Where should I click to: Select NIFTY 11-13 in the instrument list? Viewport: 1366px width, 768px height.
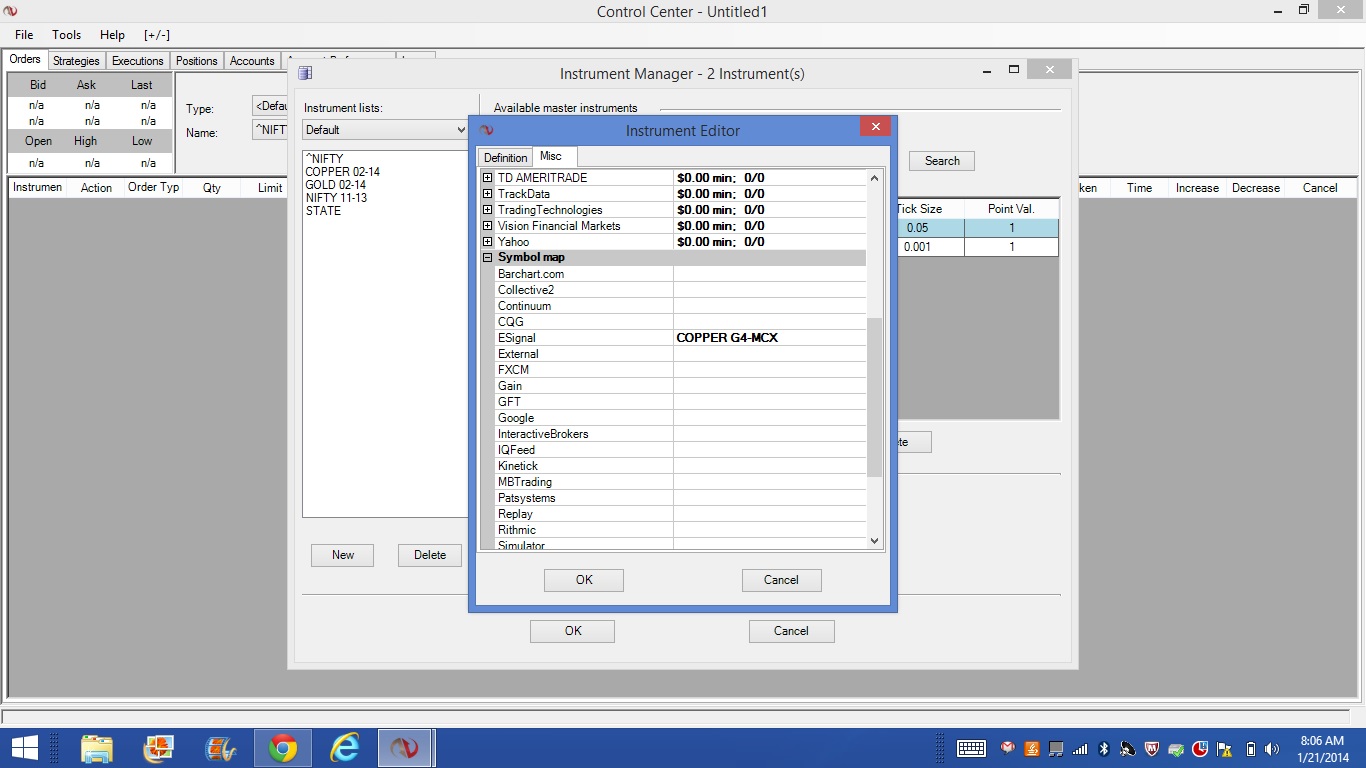[x=337, y=198]
